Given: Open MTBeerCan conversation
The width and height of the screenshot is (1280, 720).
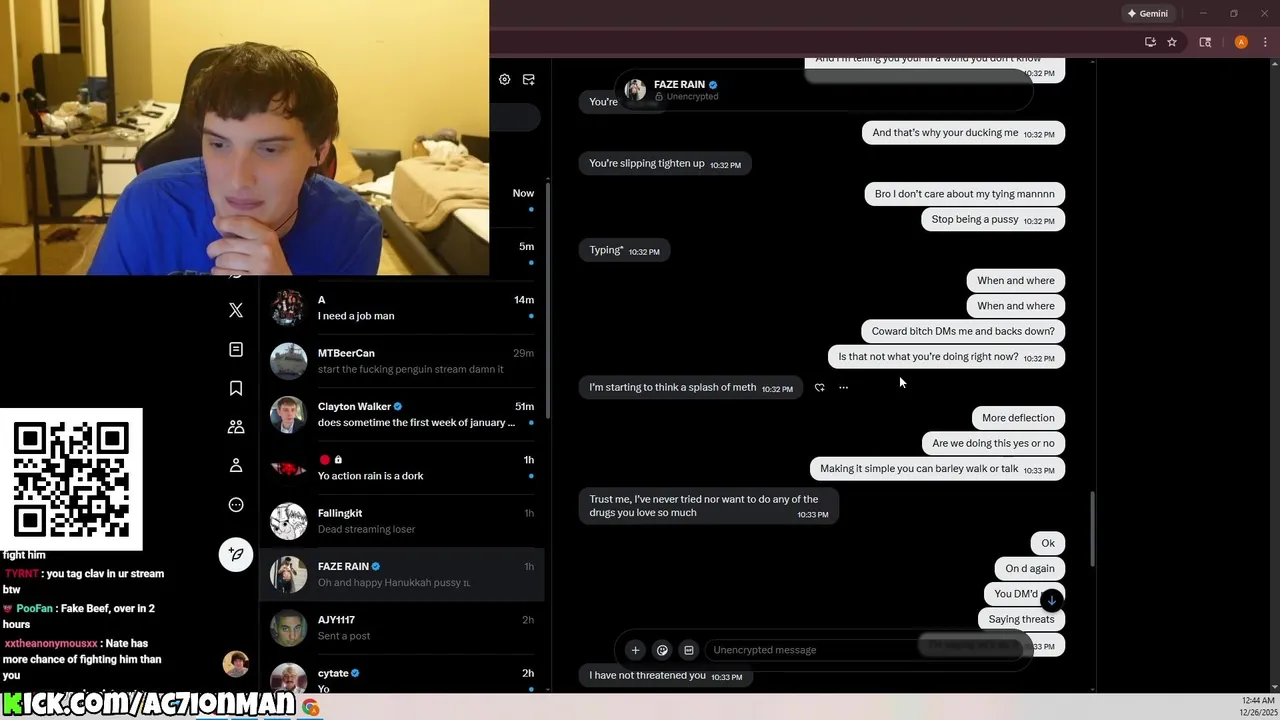Looking at the screenshot, I should (x=402, y=361).
